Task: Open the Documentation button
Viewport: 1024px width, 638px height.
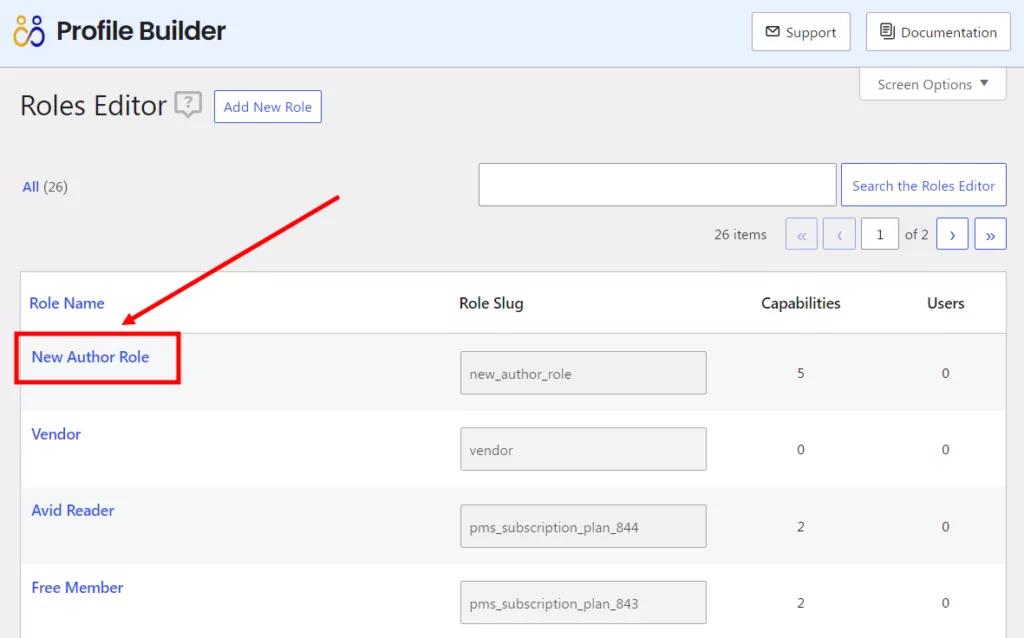Action: (x=938, y=31)
